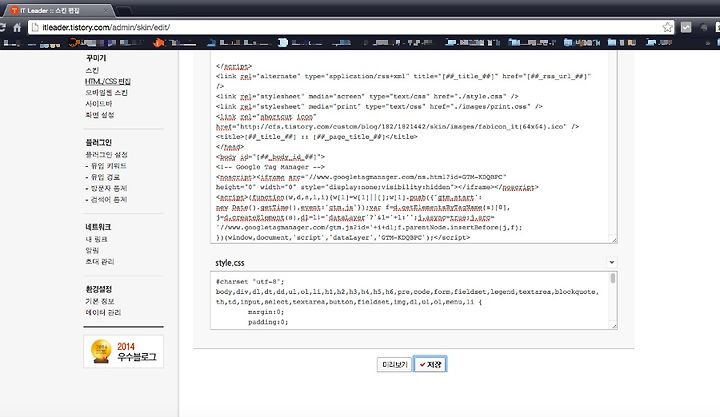Open 초대 관리 page
720x417 pixels.
tap(99, 262)
